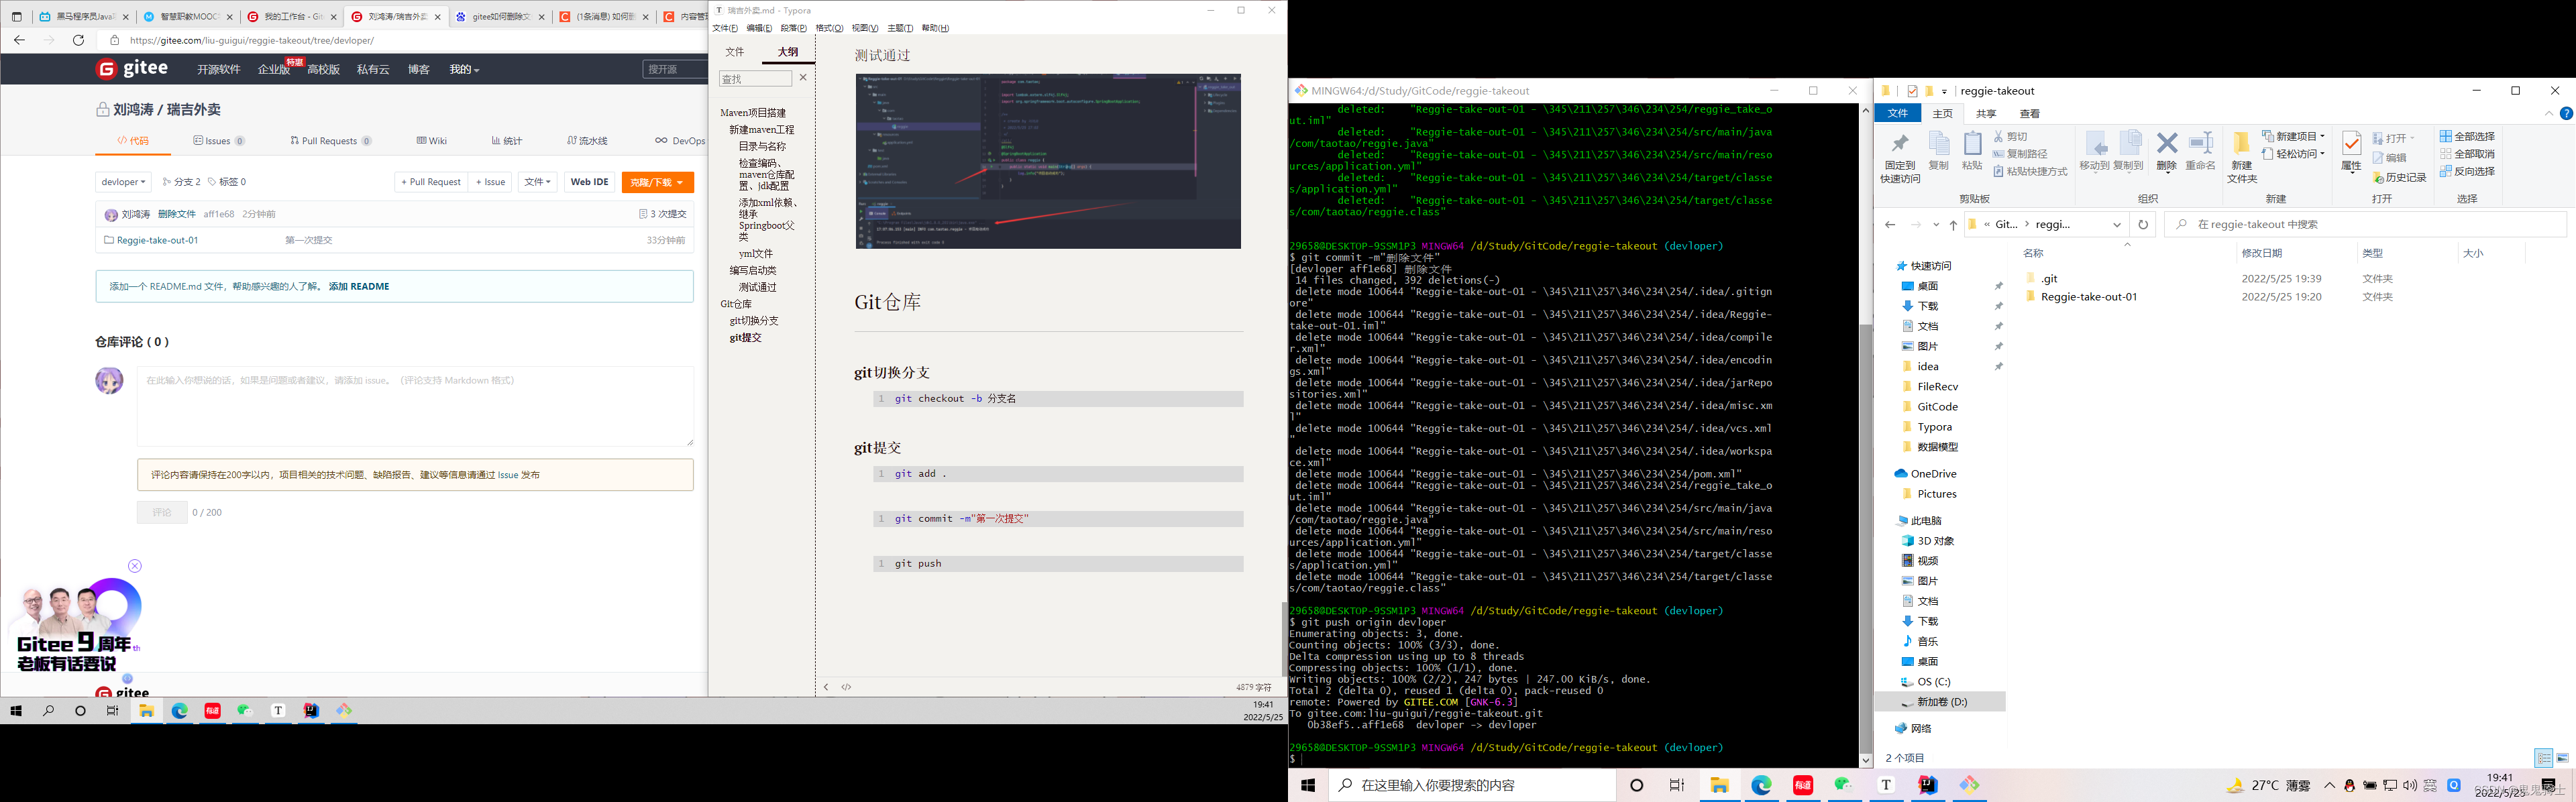Switch to 文件 tab in Typora sidebar
This screenshot has height=802, width=2576.
point(735,52)
